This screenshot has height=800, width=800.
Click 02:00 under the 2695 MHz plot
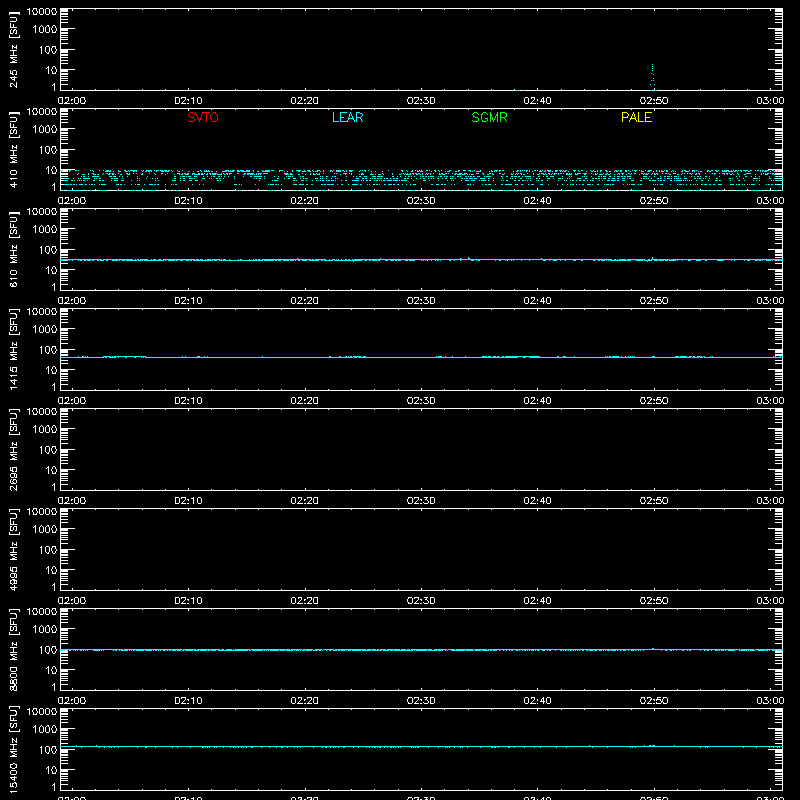[x=72, y=501]
